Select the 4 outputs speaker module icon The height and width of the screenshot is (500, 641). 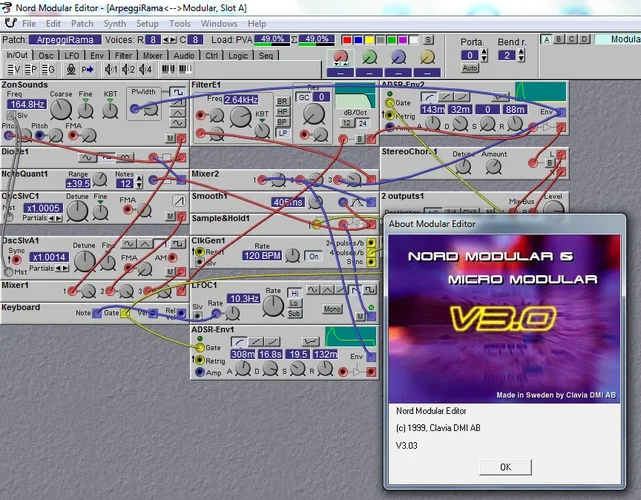click(x=146, y=70)
